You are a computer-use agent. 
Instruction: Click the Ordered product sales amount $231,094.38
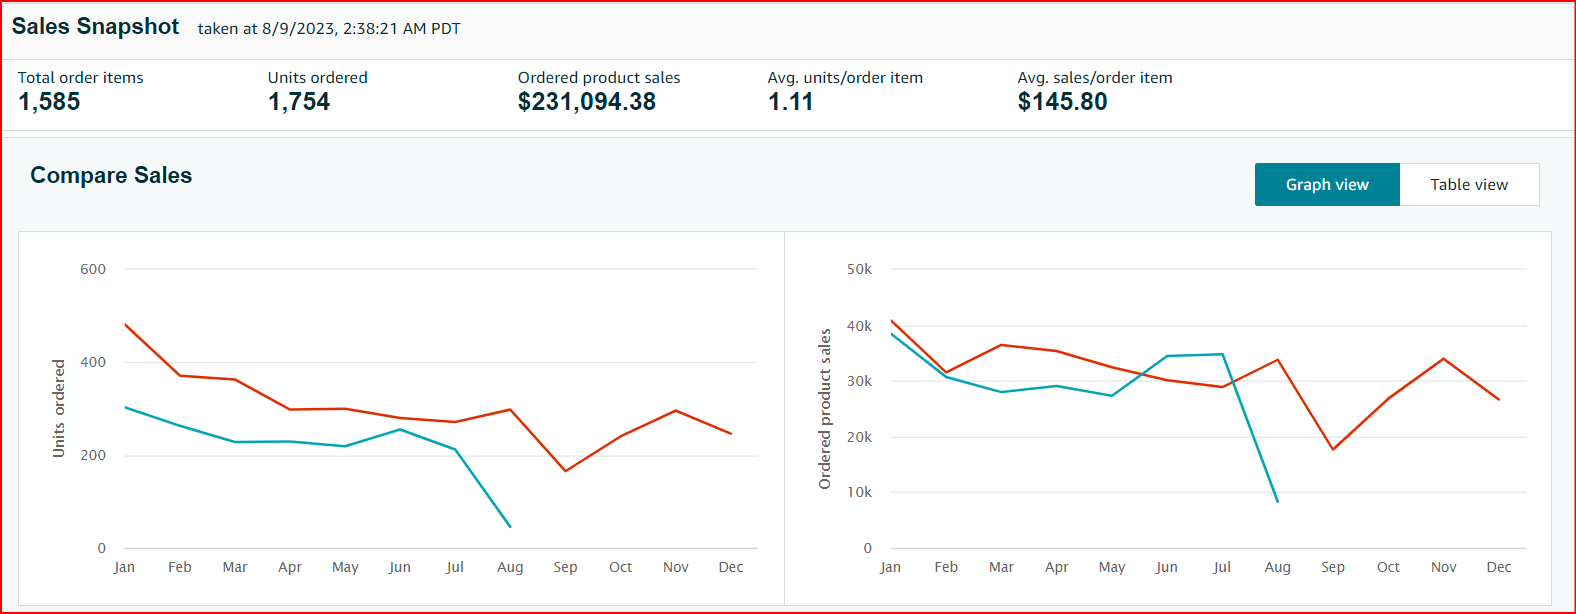[x=586, y=102]
